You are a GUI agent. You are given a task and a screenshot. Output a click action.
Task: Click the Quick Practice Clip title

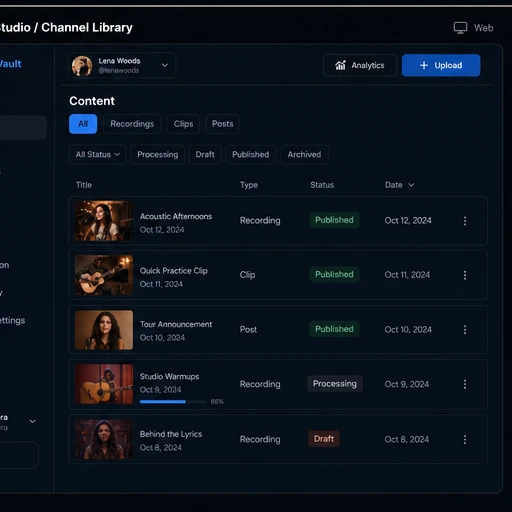[x=174, y=271]
